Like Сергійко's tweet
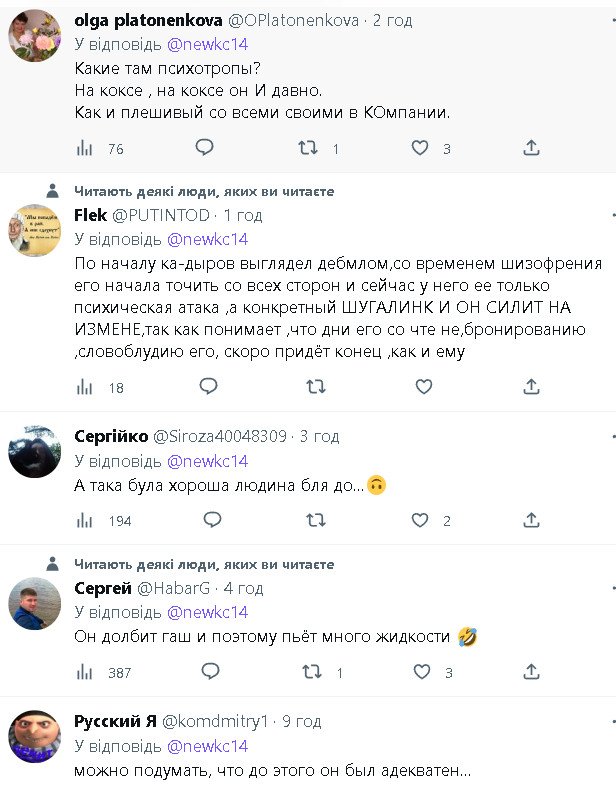Screen dimensions: 616x785 tap(420, 520)
